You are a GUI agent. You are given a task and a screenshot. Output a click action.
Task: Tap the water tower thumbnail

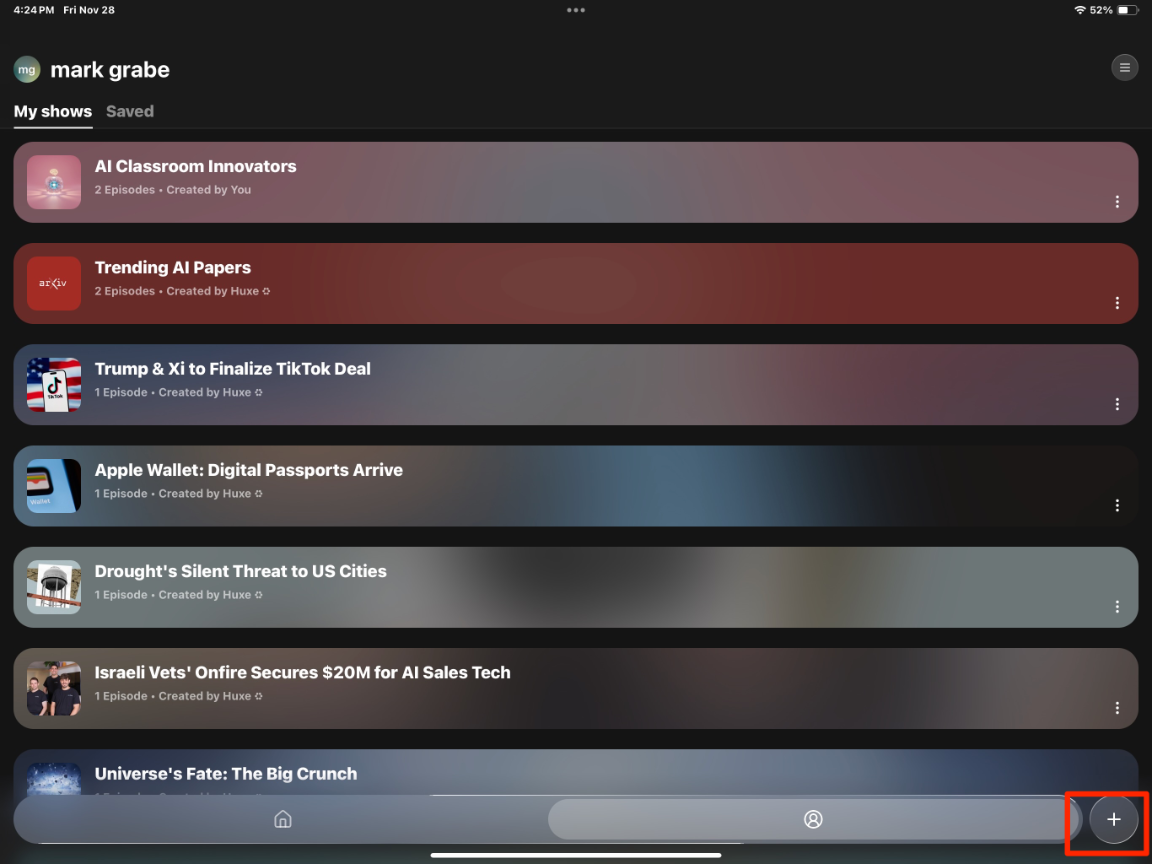(x=54, y=587)
